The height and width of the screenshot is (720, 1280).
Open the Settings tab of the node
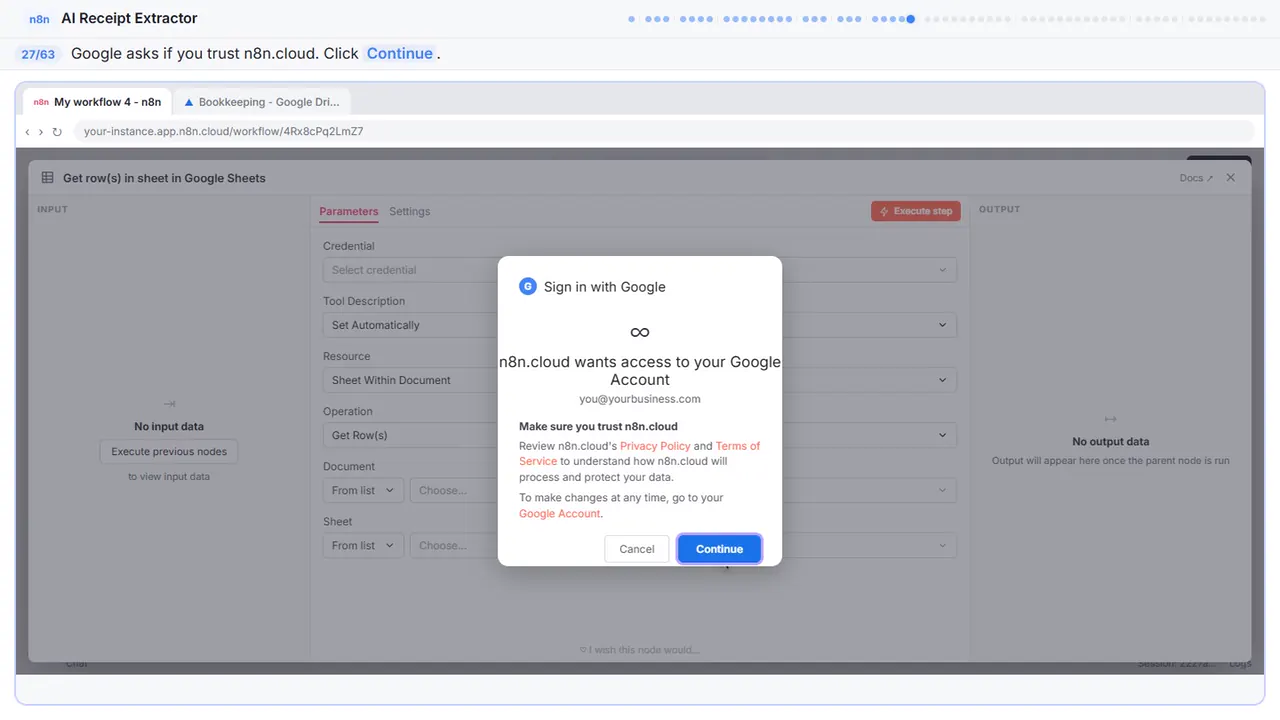410,211
